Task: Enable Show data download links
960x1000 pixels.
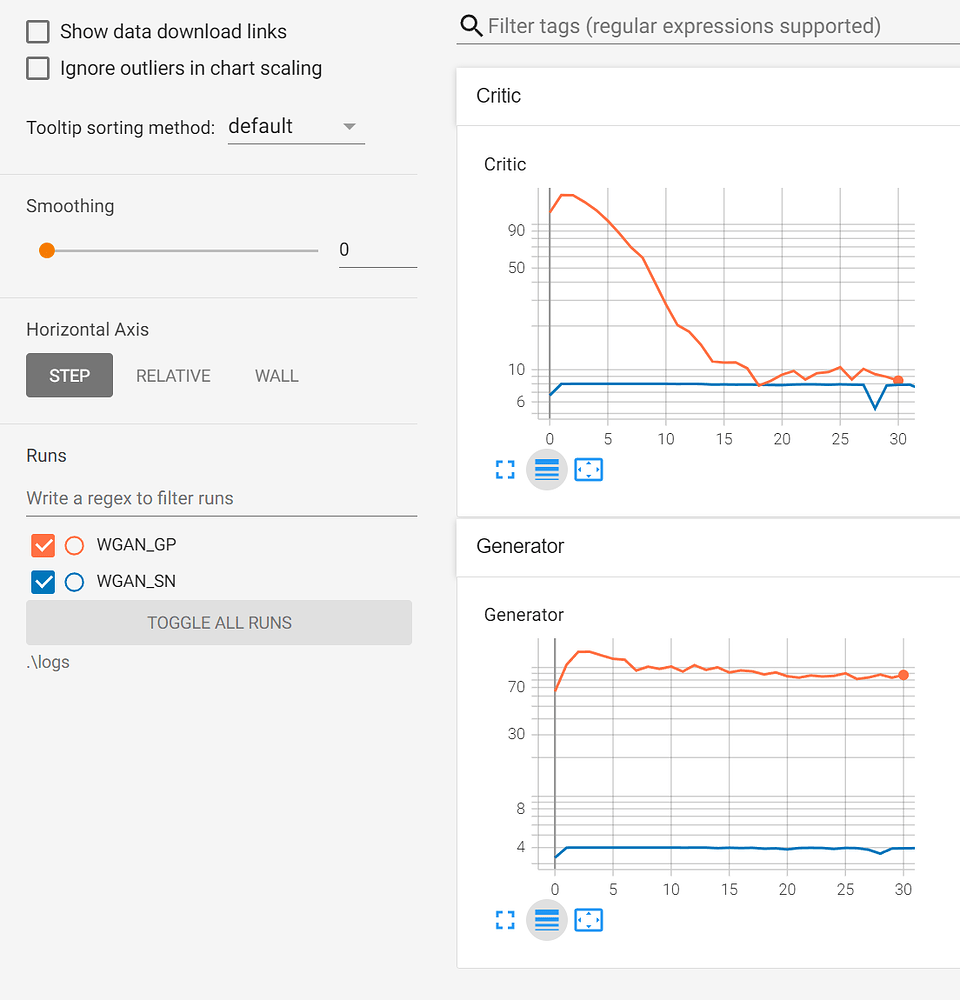Action: coord(38,32)
